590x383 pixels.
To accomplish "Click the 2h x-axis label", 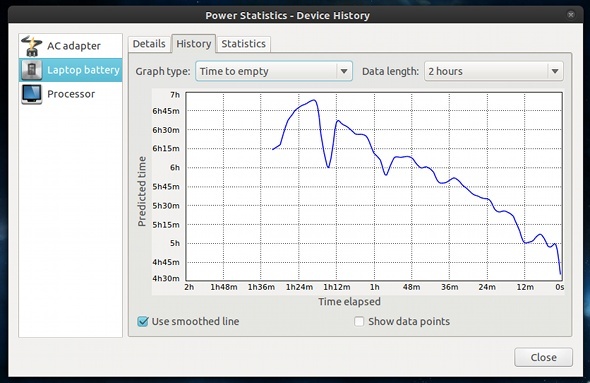I will click(x=189, y=287).
